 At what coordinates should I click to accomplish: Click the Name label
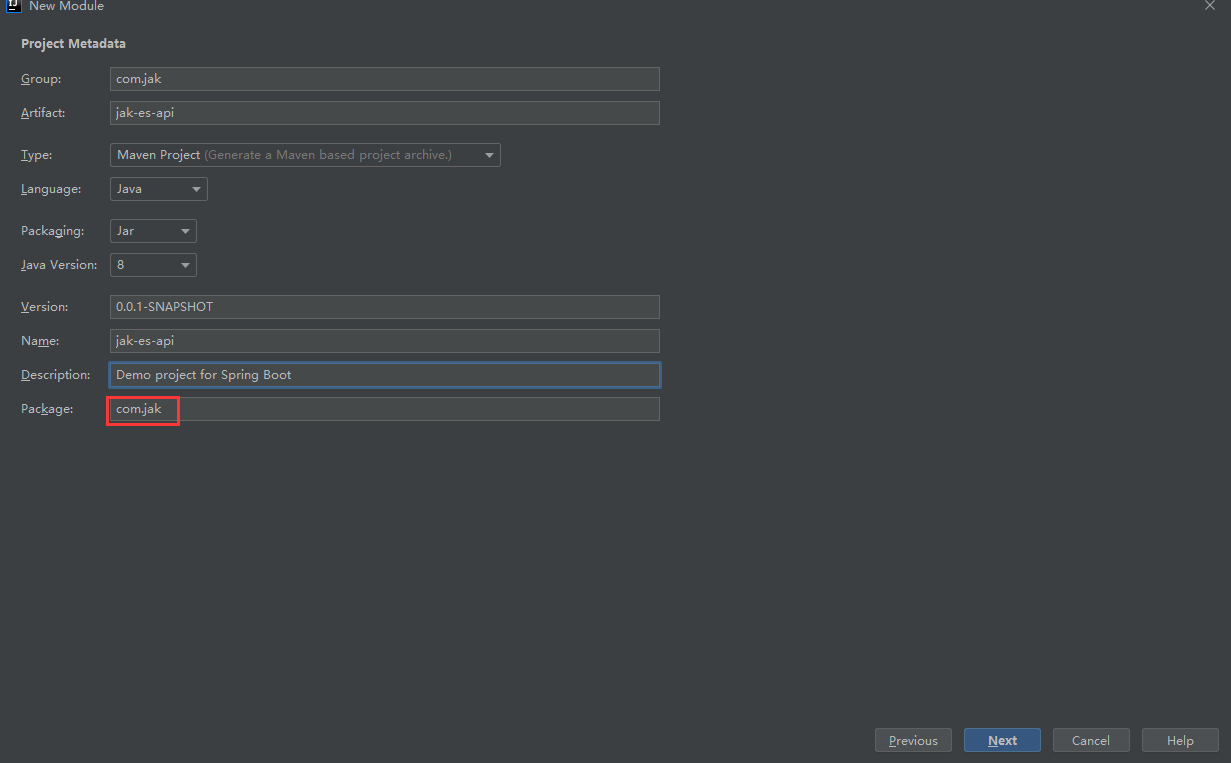40,341
